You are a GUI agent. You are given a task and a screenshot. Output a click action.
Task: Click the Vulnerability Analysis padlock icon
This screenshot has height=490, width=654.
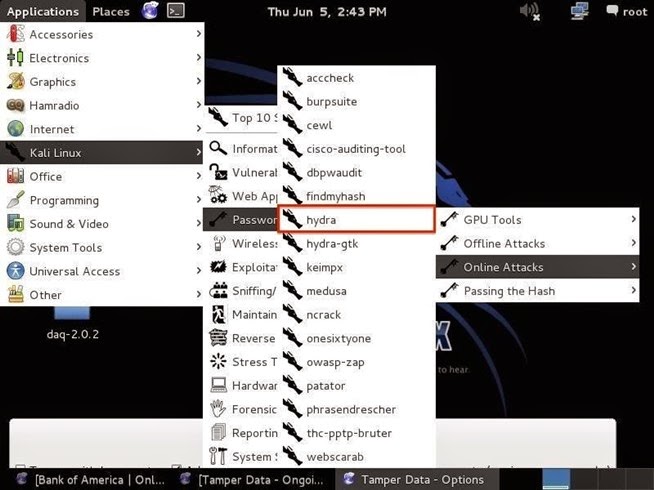pos(218,172)
